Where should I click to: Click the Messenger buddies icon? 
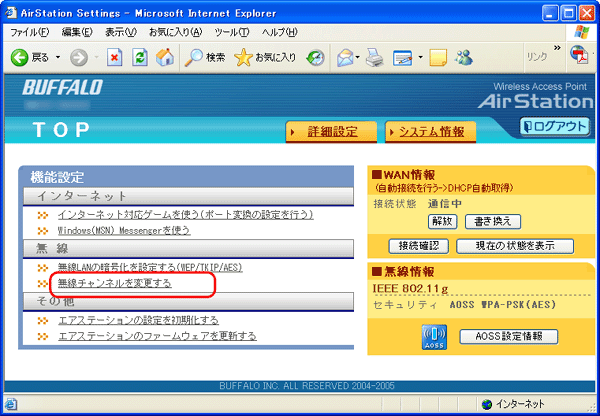coord(464,58)
